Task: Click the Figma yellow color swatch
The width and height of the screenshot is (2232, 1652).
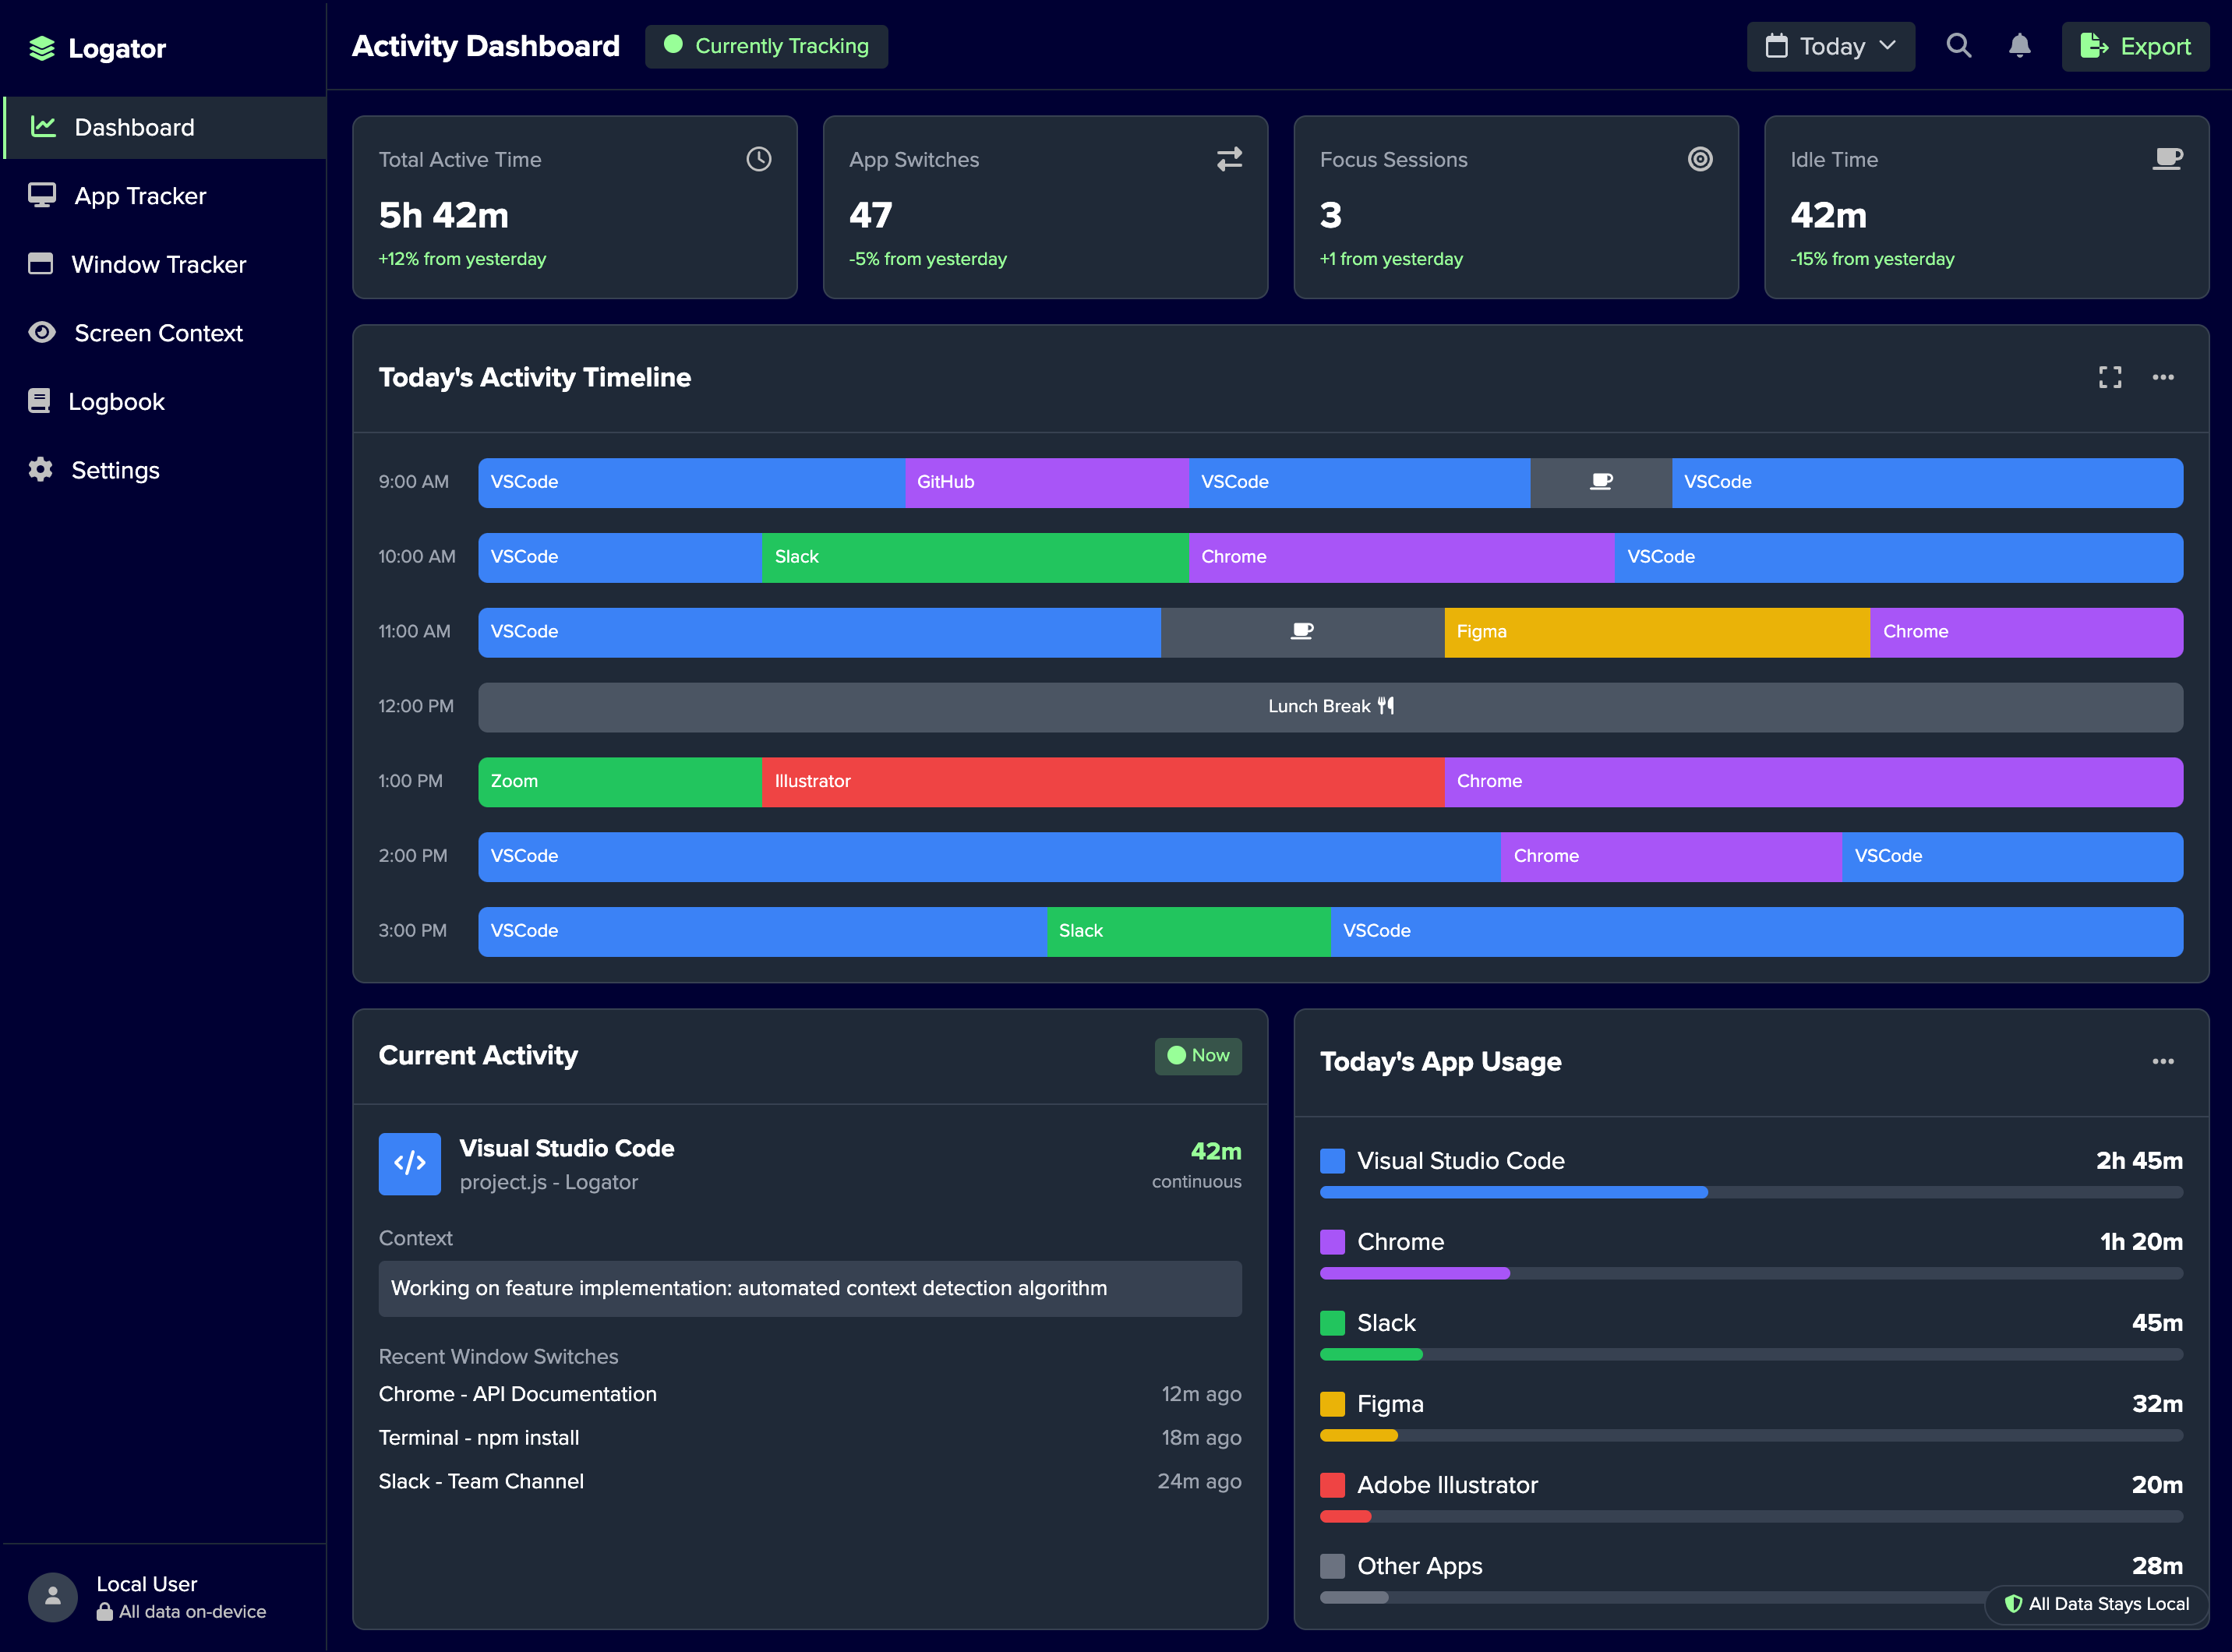Action: (x=1332, y=1404)
